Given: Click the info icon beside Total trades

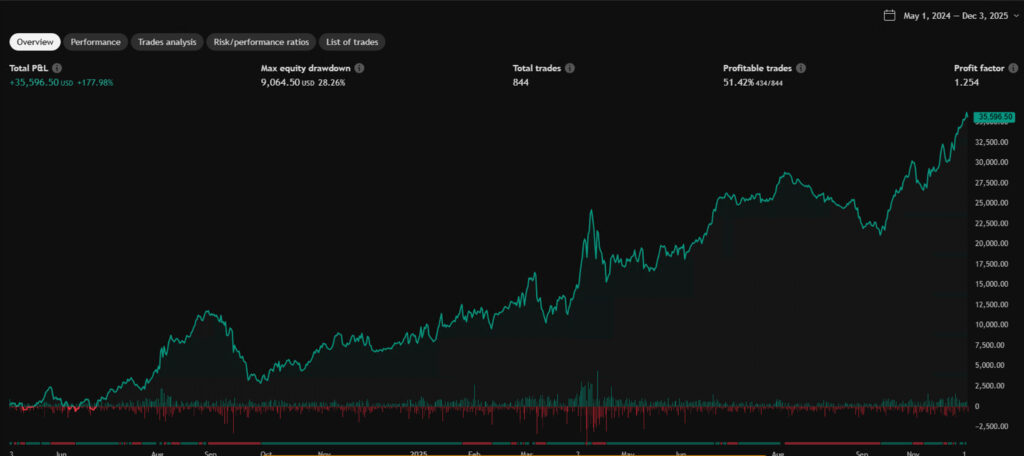Looking at the screenshot, I should tap(570, 68).
